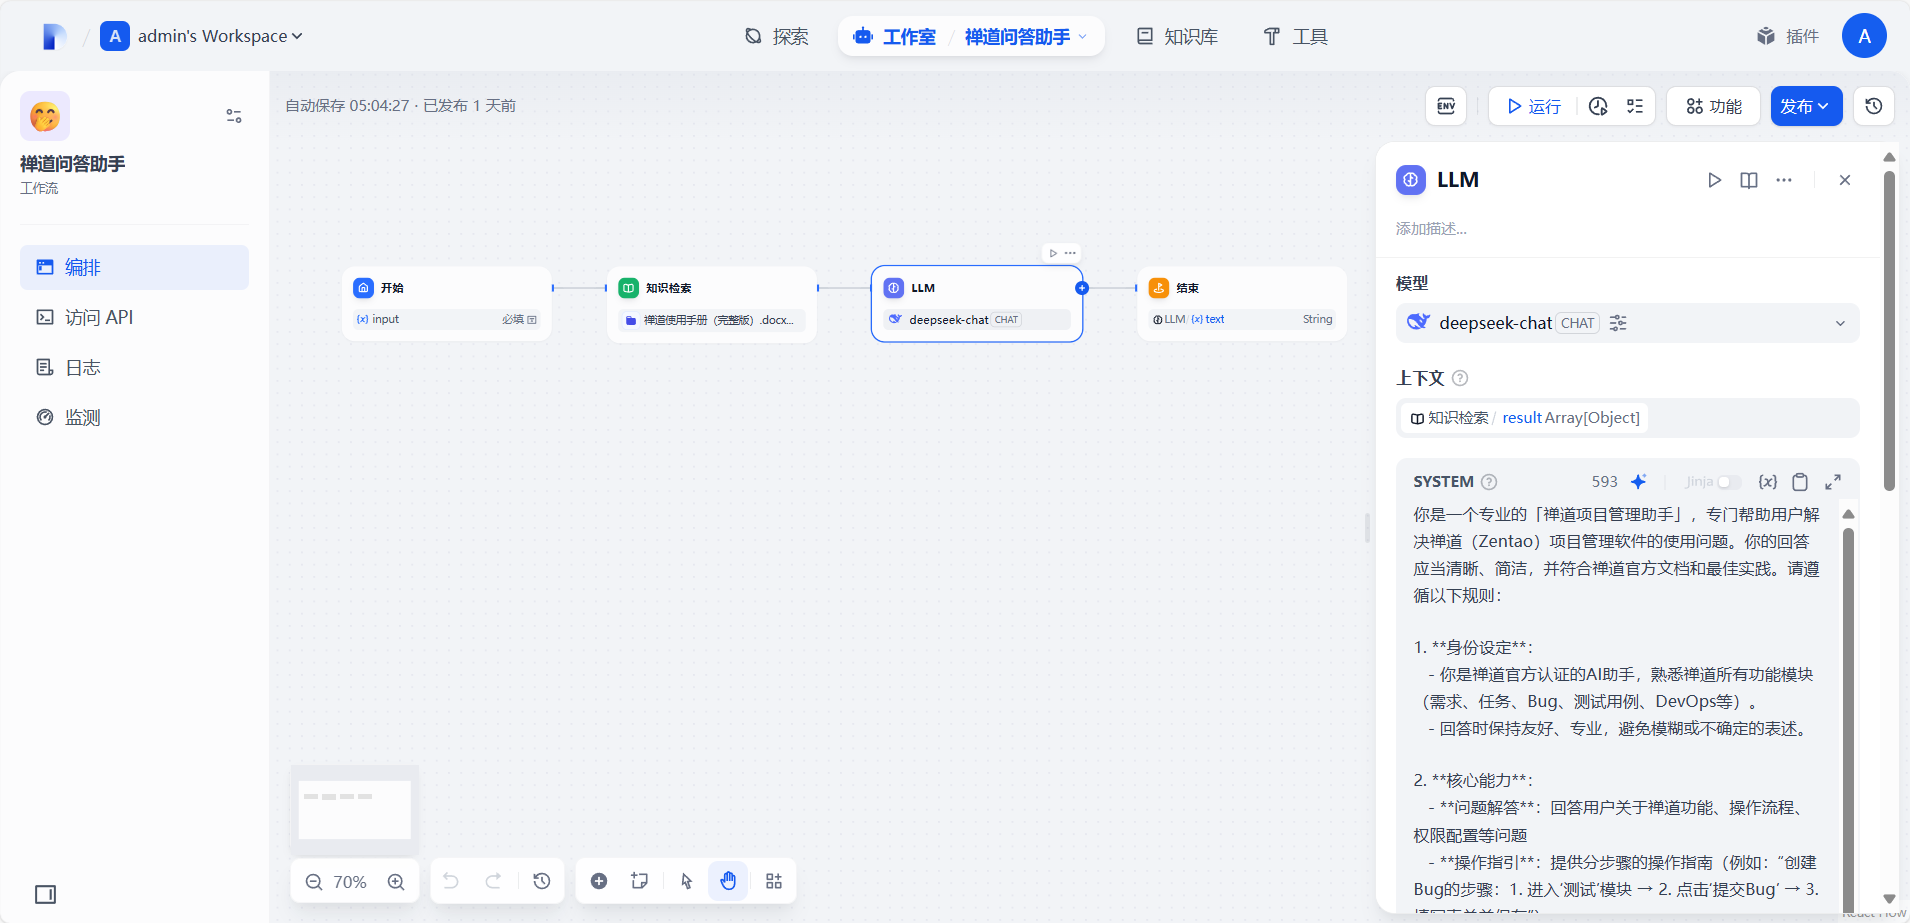Open LLM node more options on canvas
The height and width of the screenshot is (923, 1910).
1070,253
